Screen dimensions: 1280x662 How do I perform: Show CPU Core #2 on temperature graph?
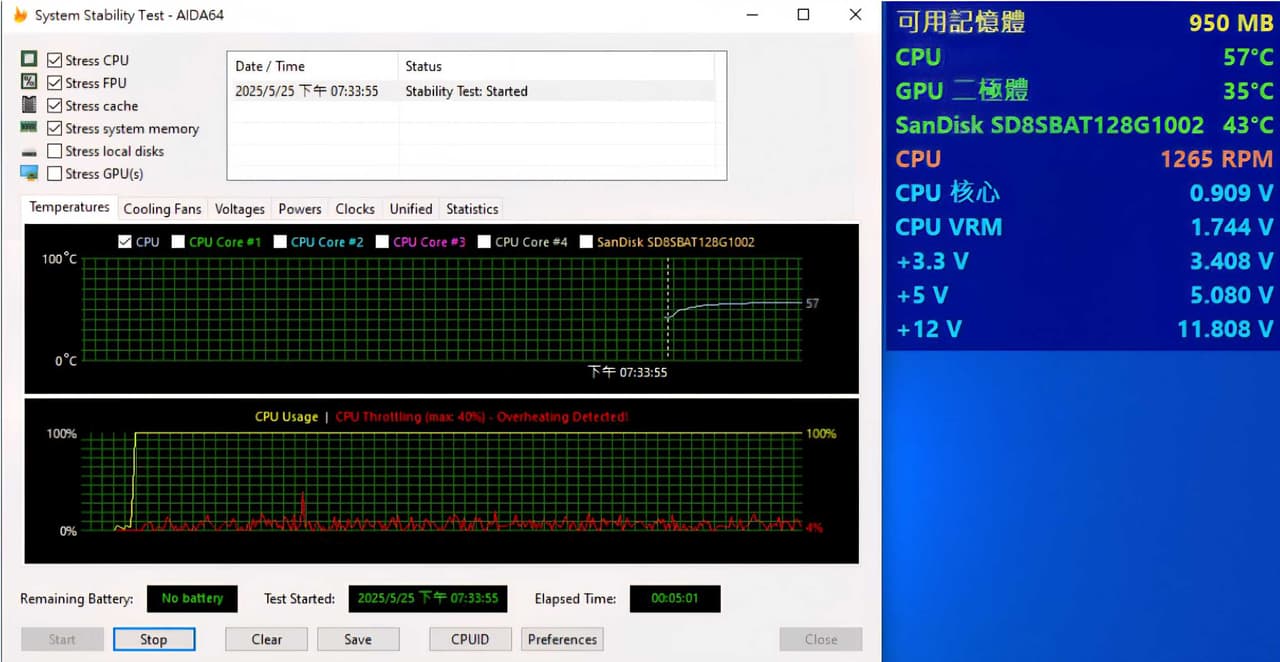coord(280,241)
